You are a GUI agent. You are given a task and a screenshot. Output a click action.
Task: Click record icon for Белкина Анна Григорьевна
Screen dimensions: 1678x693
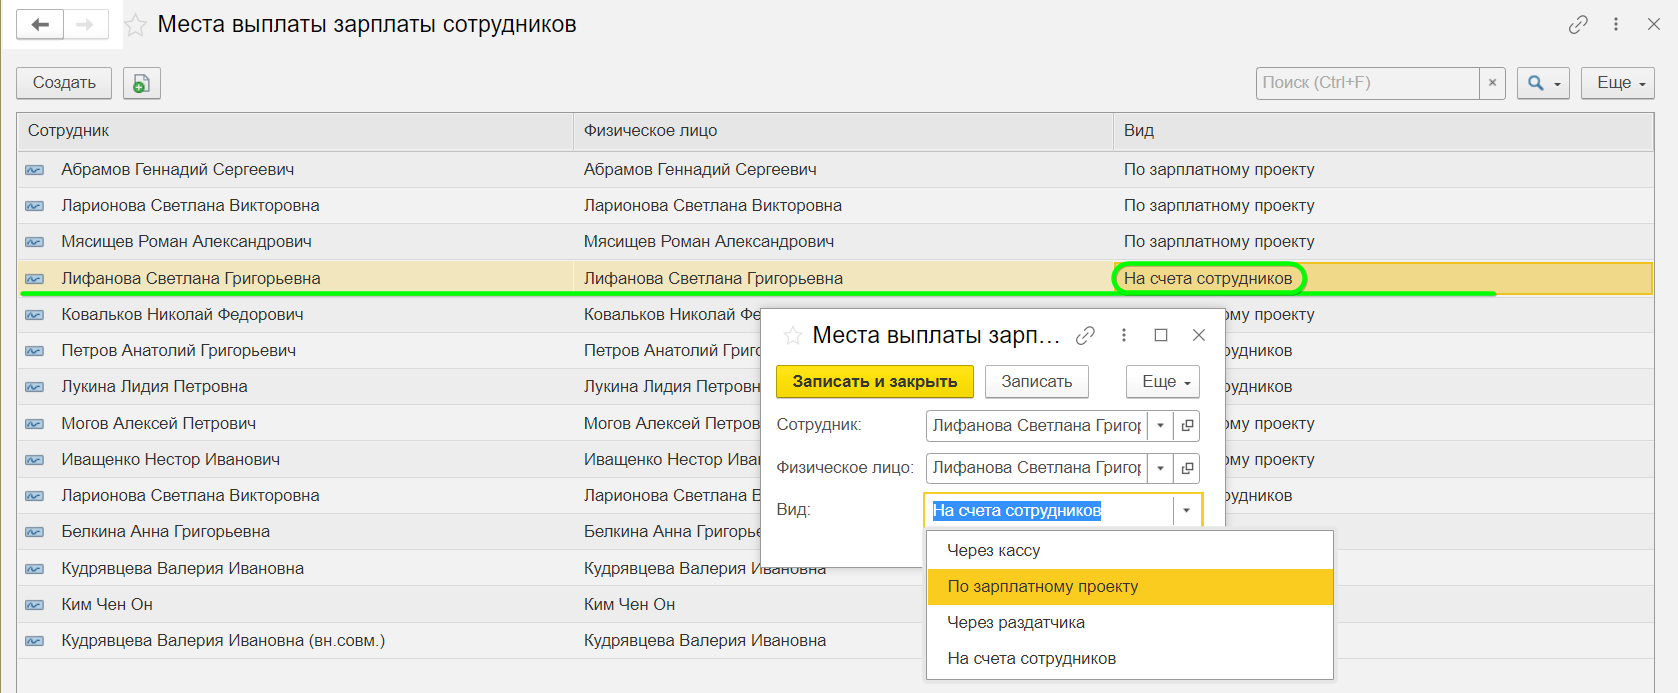pyautogui.click(x=35, y=532)
